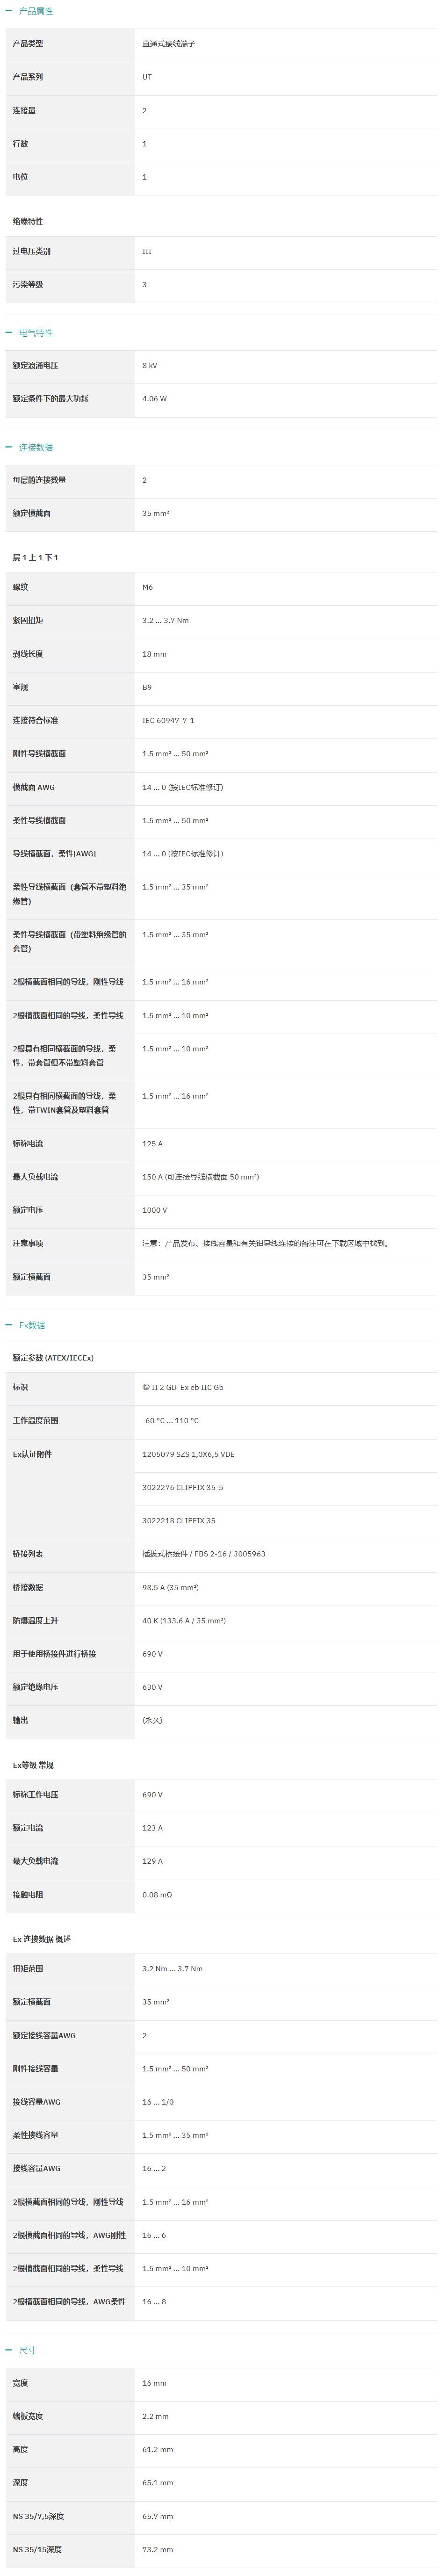The image size is (440, 2576).
Task: Click the Ex marking II 2 GD Ex eb IIC Gb
Action: tap(183, 1388)
